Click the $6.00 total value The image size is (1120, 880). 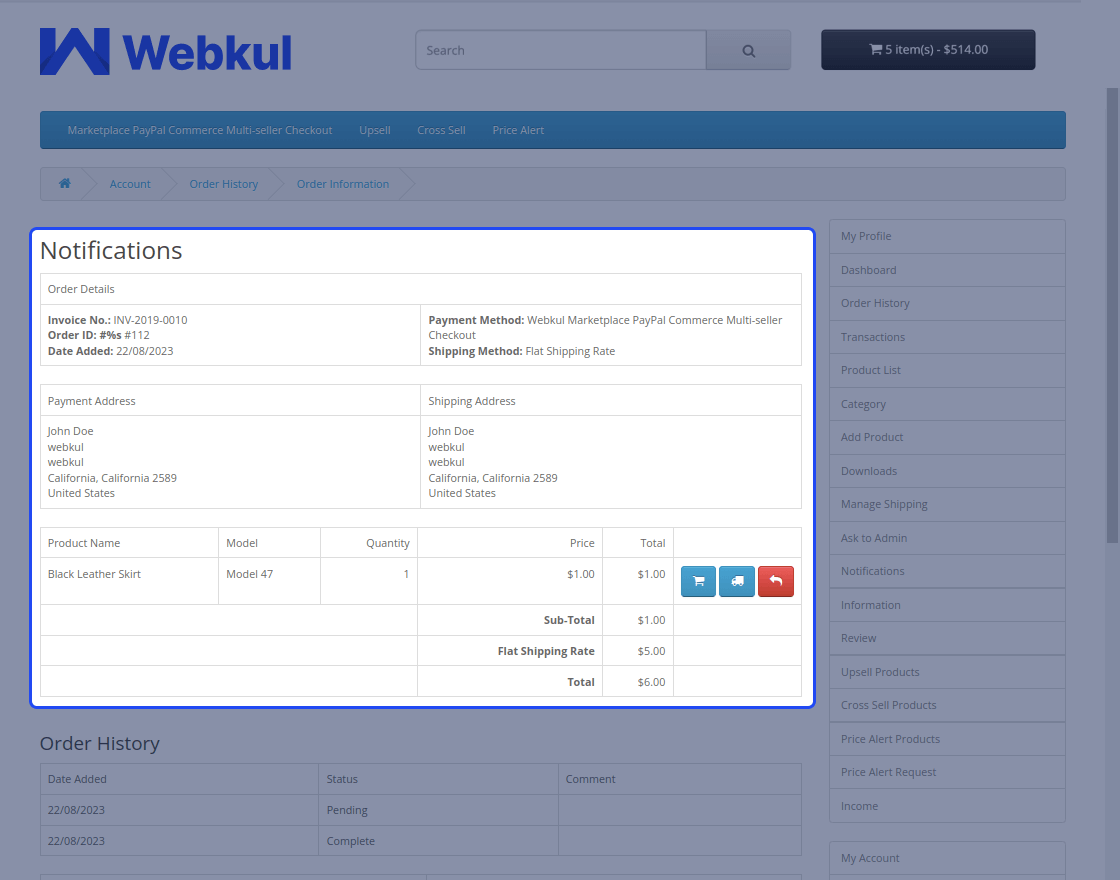click(651, 682)
